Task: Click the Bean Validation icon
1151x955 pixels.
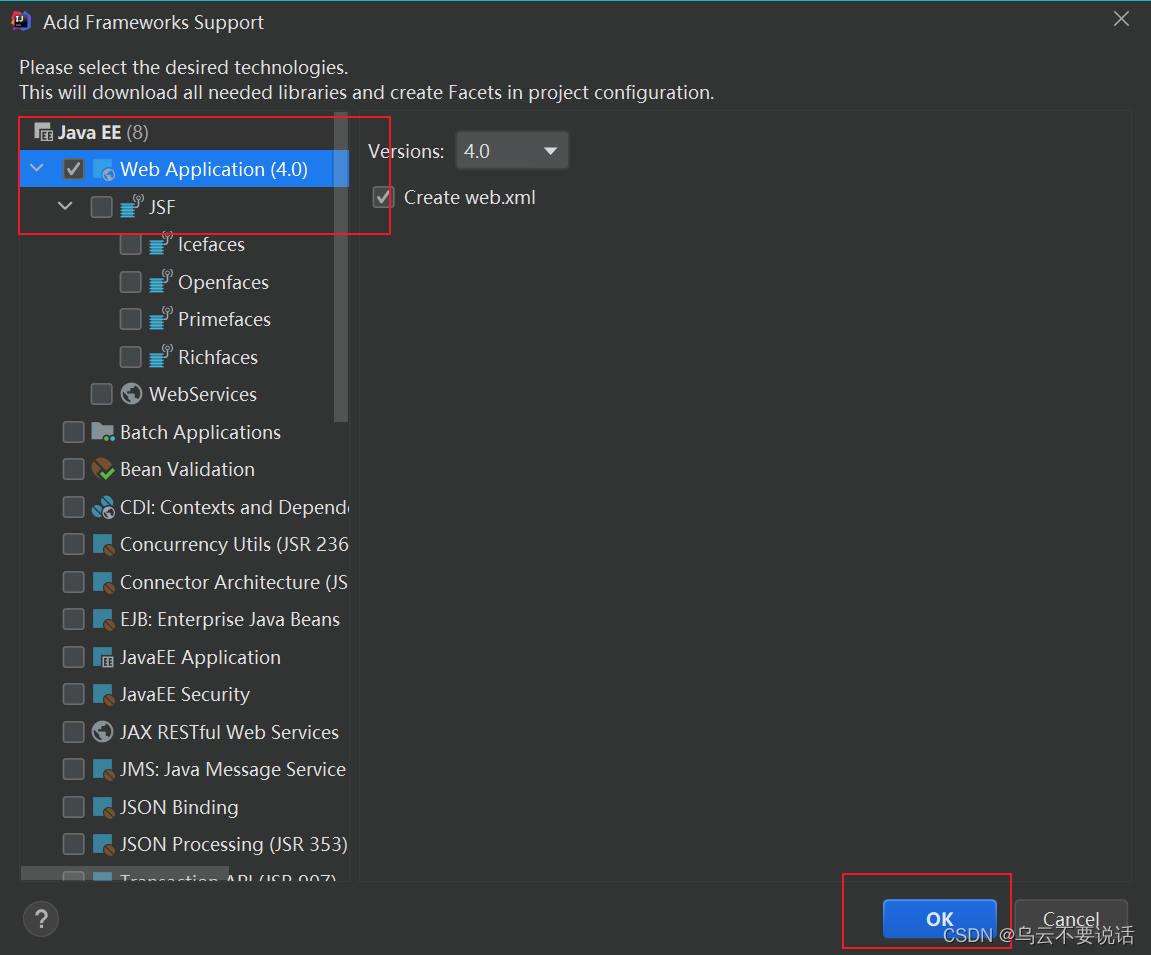Action: (103, 469)
